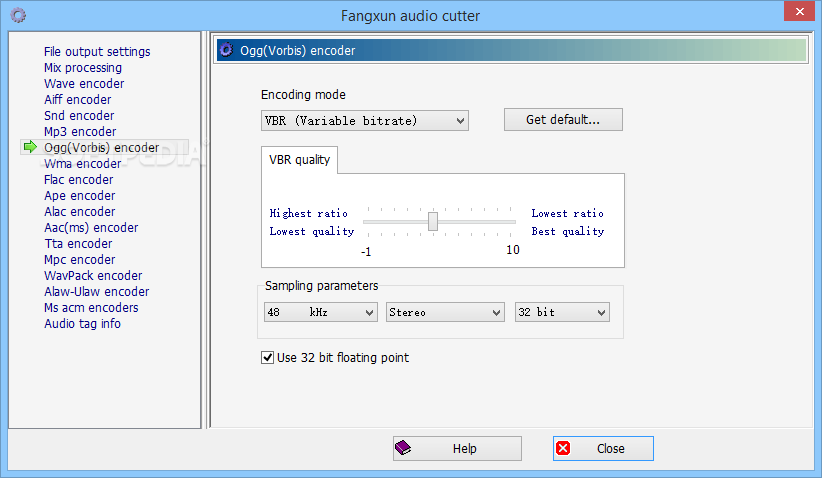The height and width of the screenshot is (478, 822).
Task: Open Wma encoder settings
Action: (x=82, y=164)
